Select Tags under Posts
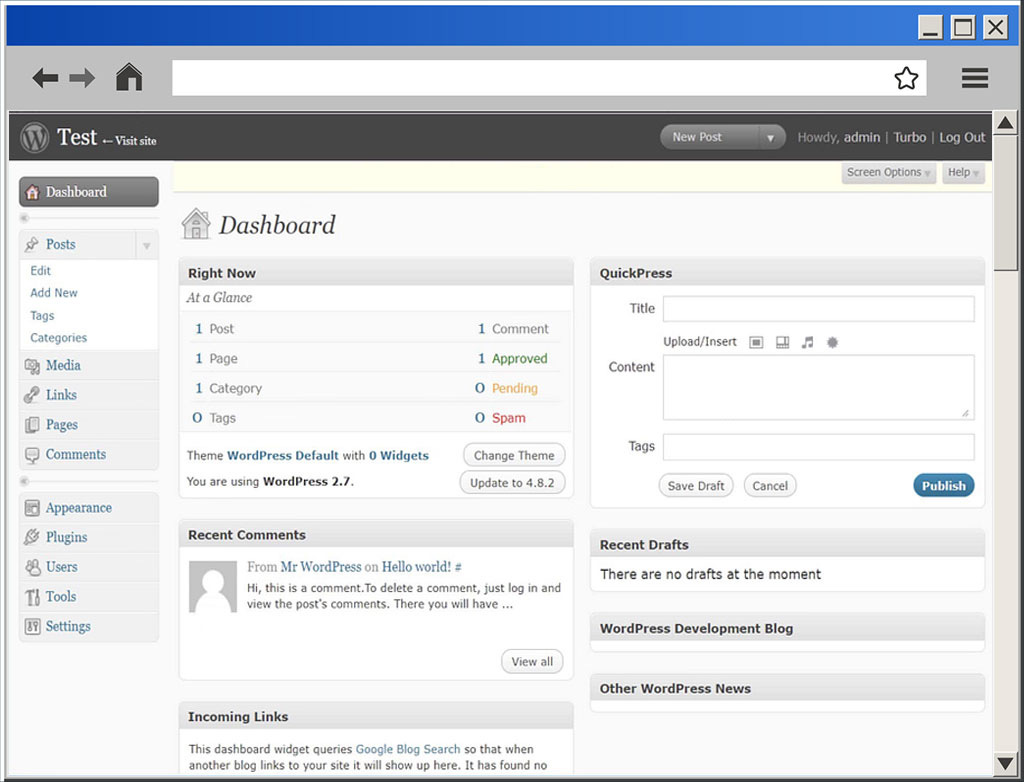The image size is (1024, 782). (x=42, y=316)
